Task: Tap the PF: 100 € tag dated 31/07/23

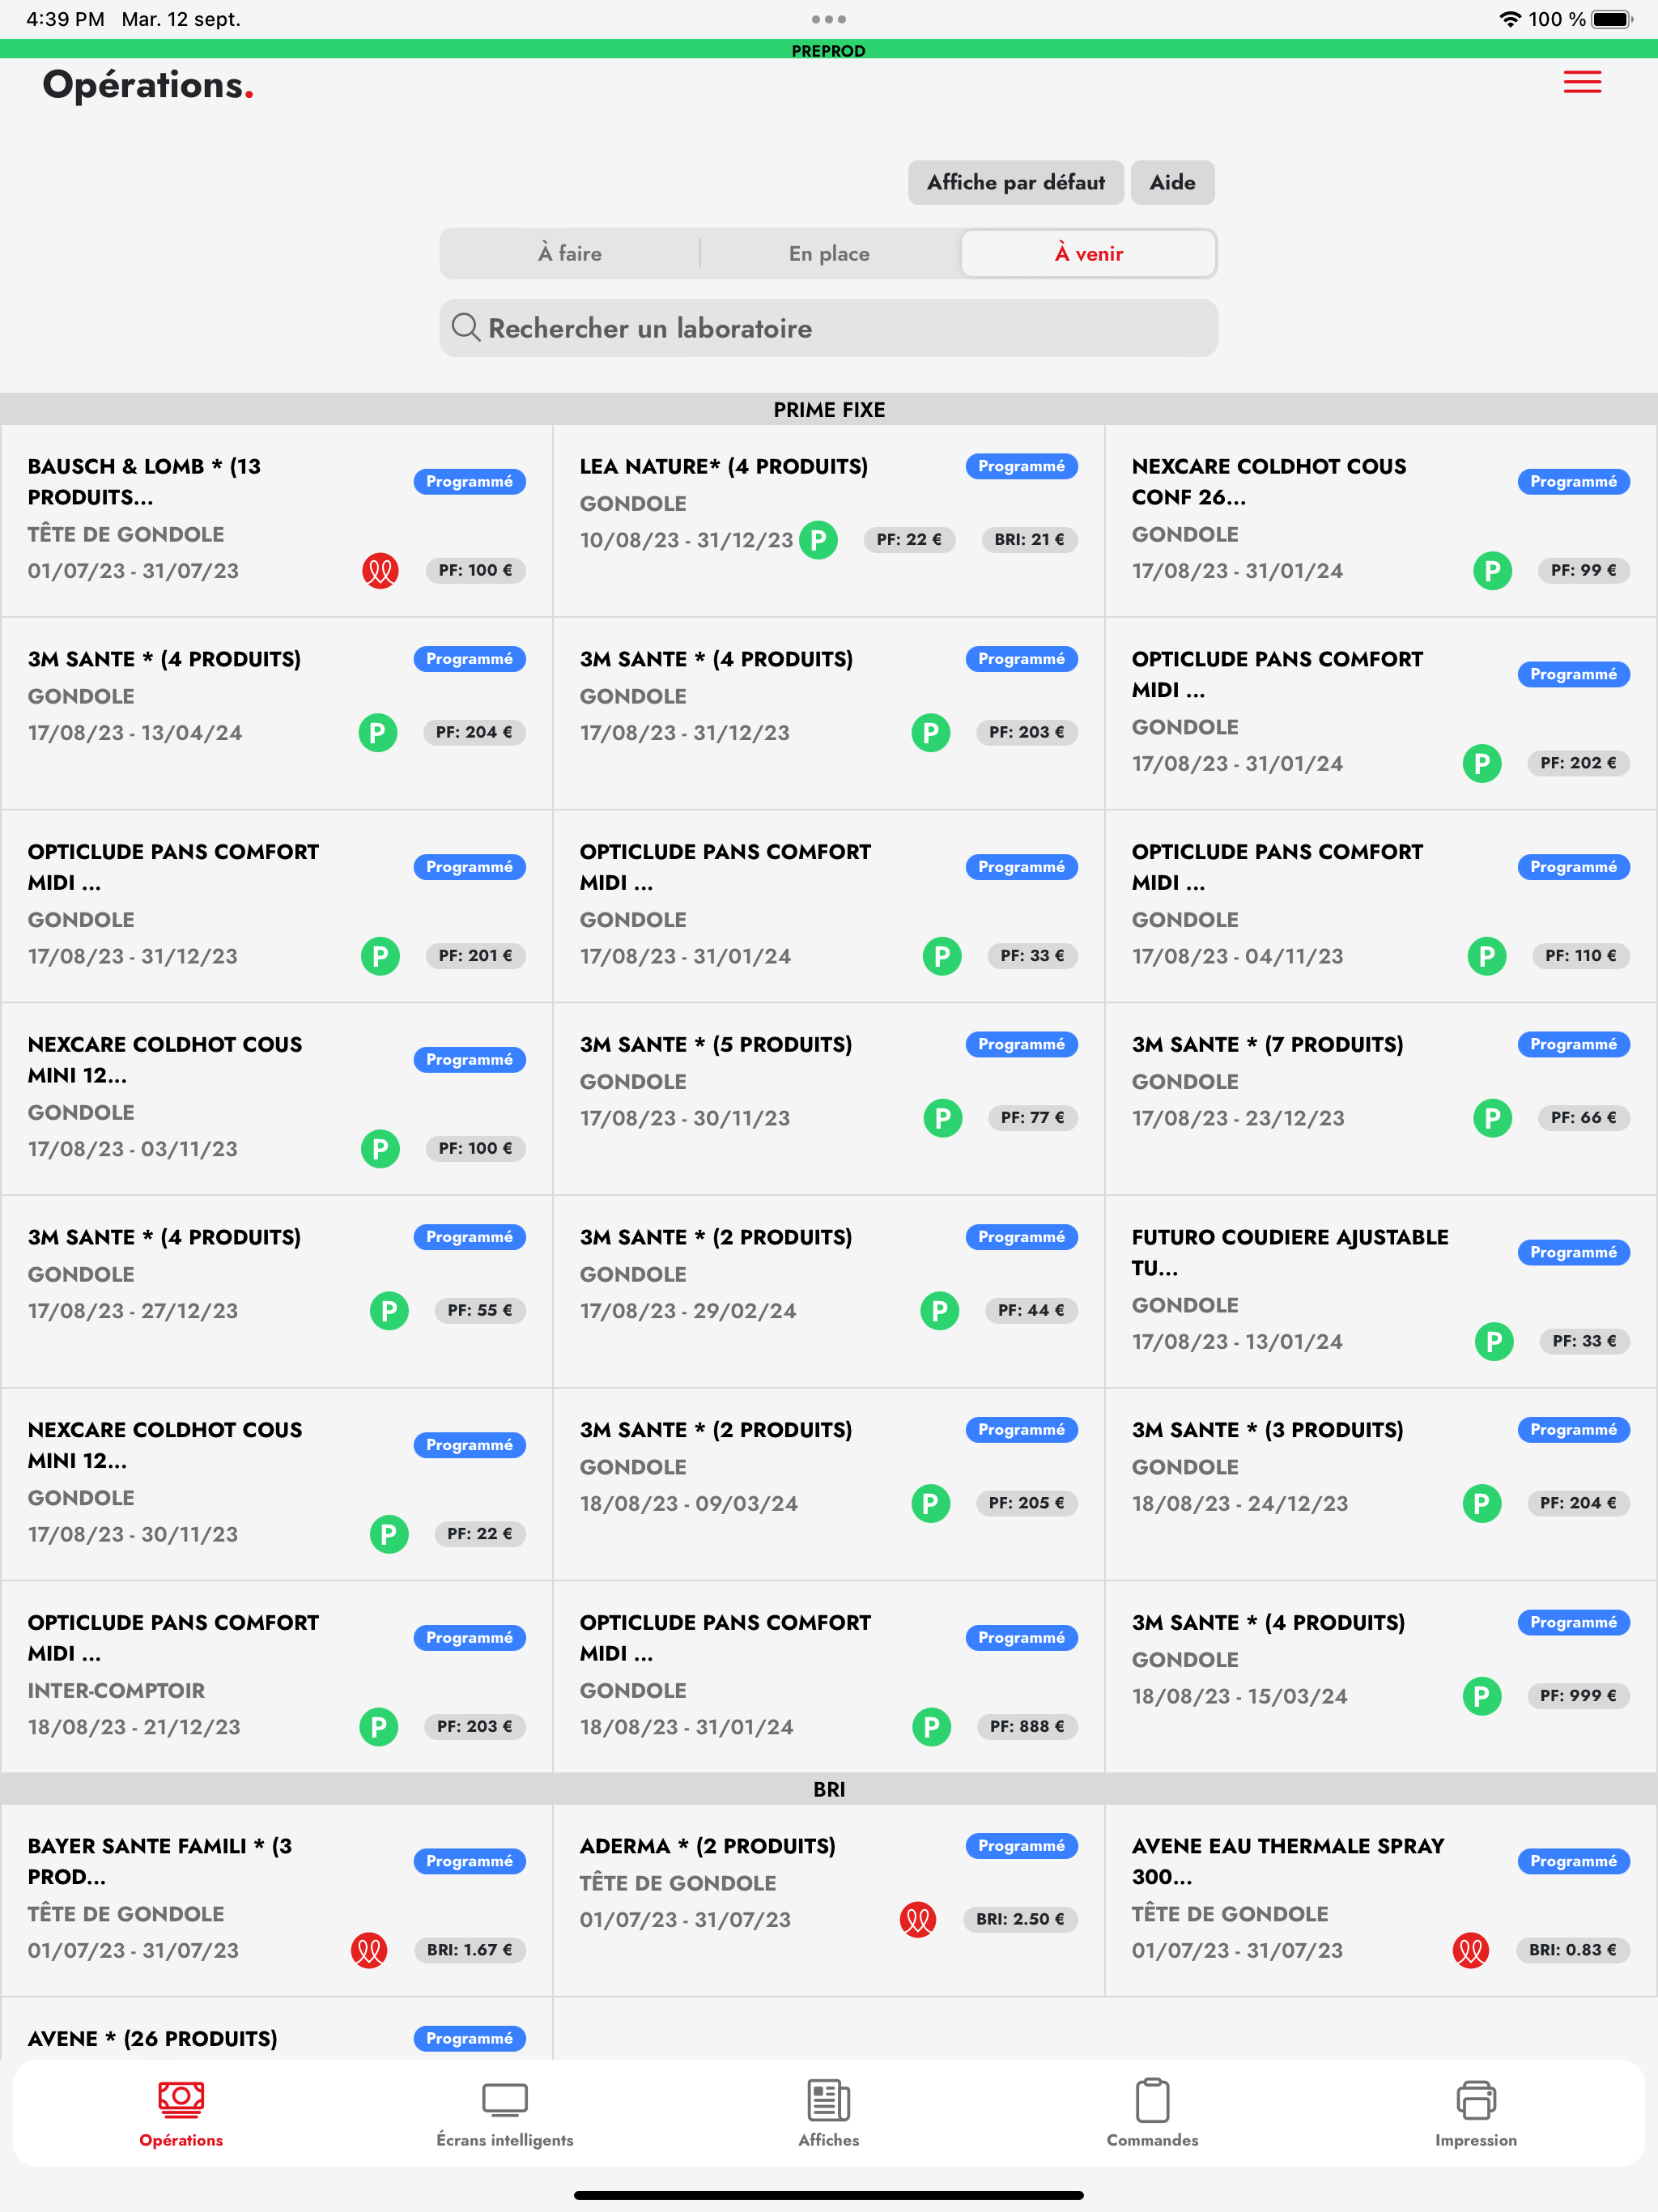Action: (x=475, y=571)
